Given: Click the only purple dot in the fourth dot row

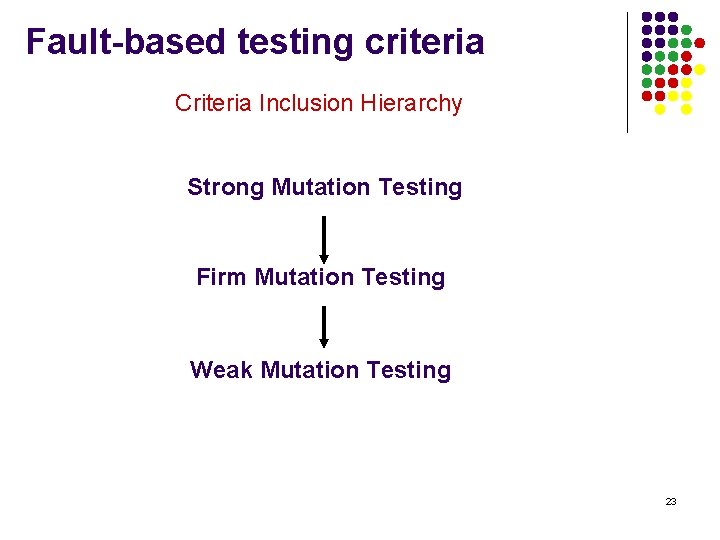Looking at the screenshot, I should tap(647, 57).
